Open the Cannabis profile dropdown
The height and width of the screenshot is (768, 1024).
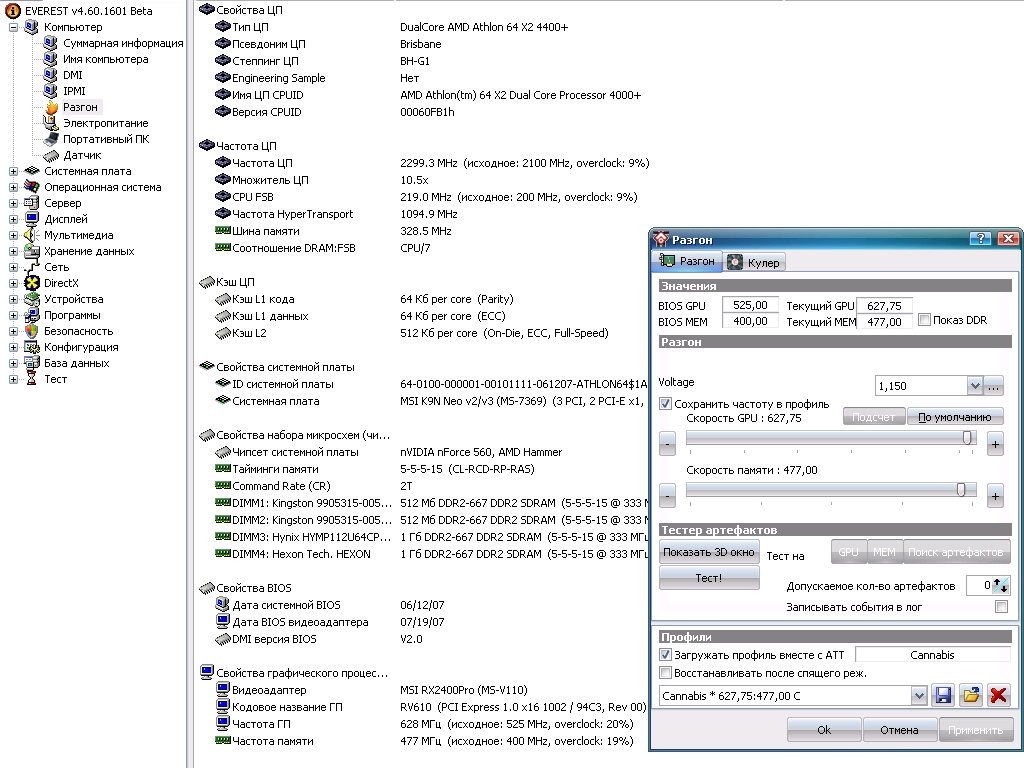[x=919, y=696]
